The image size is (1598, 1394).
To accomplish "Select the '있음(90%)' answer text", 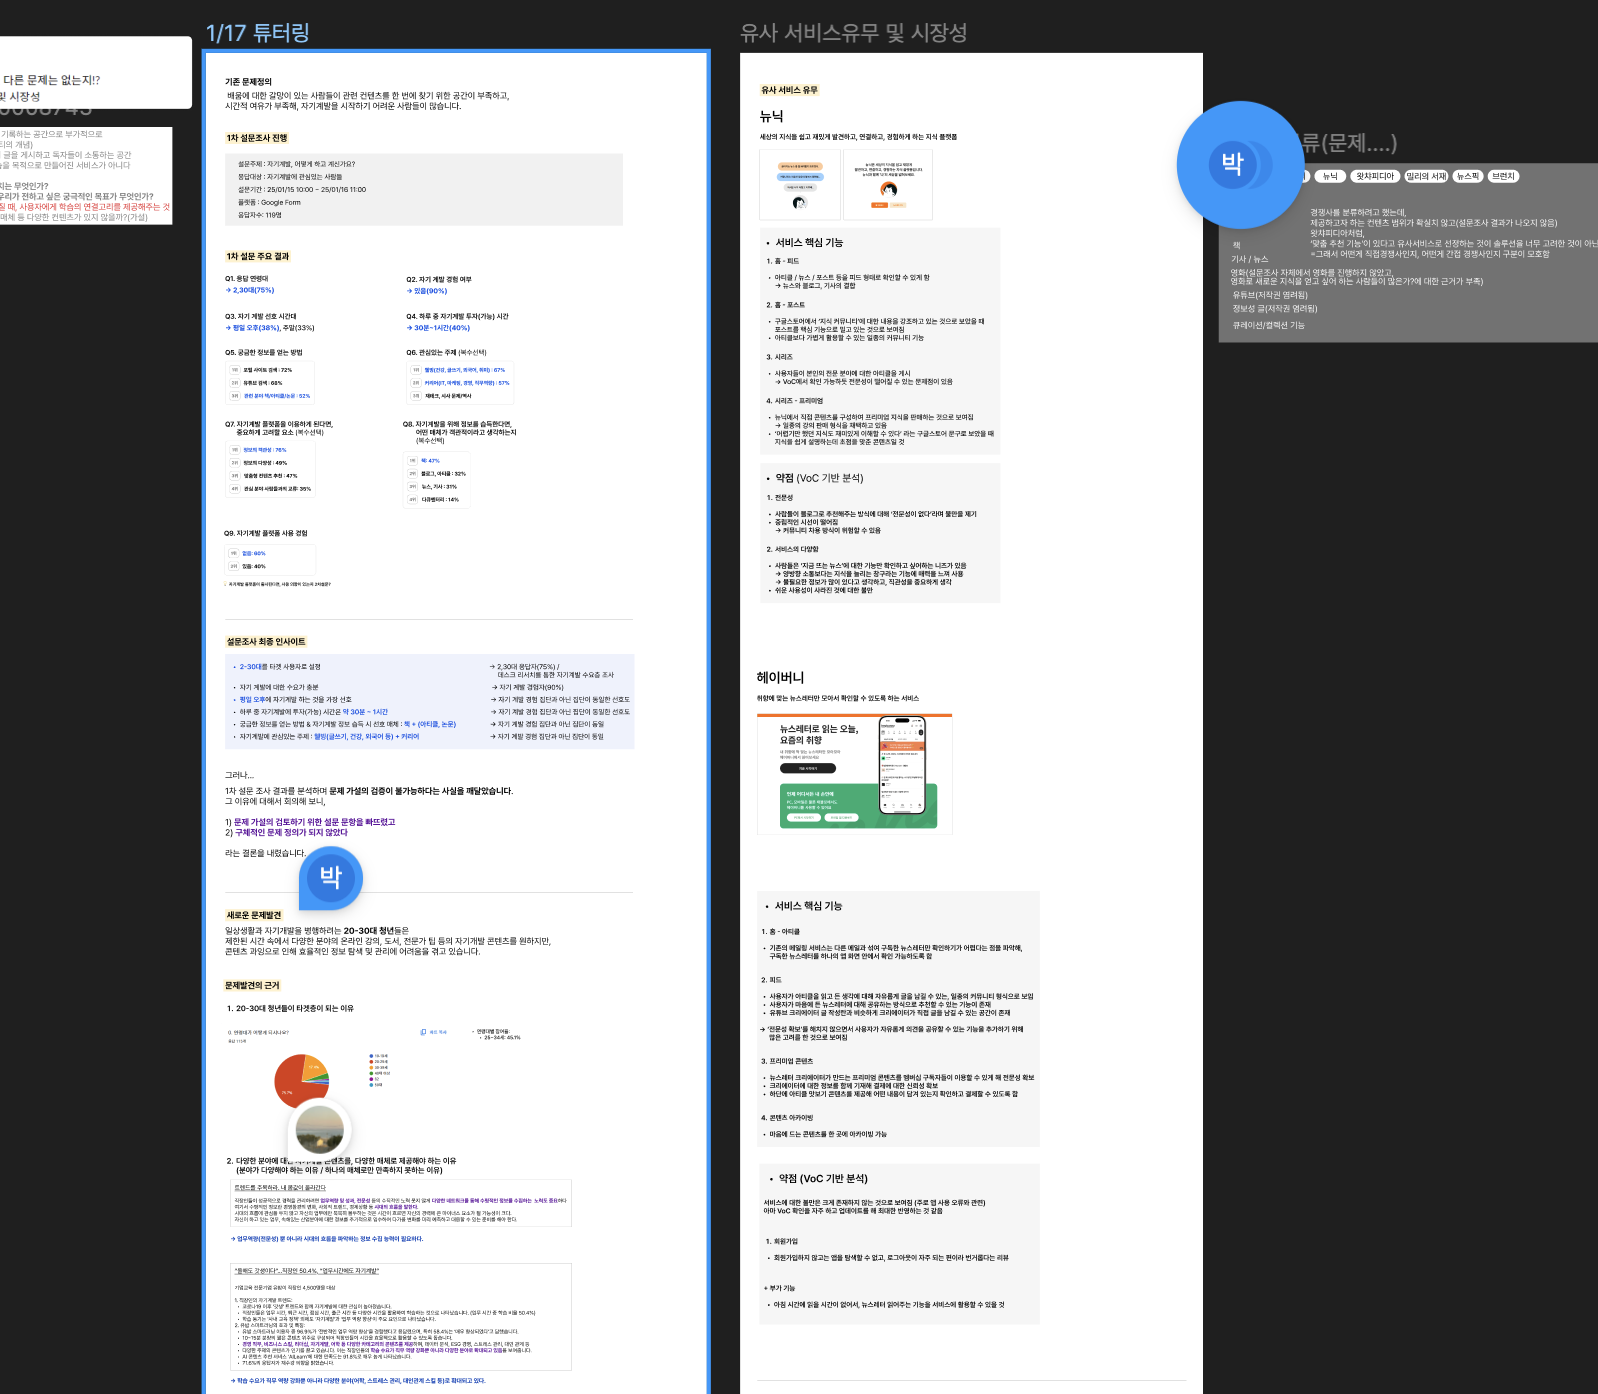I will tap(427, 291).
